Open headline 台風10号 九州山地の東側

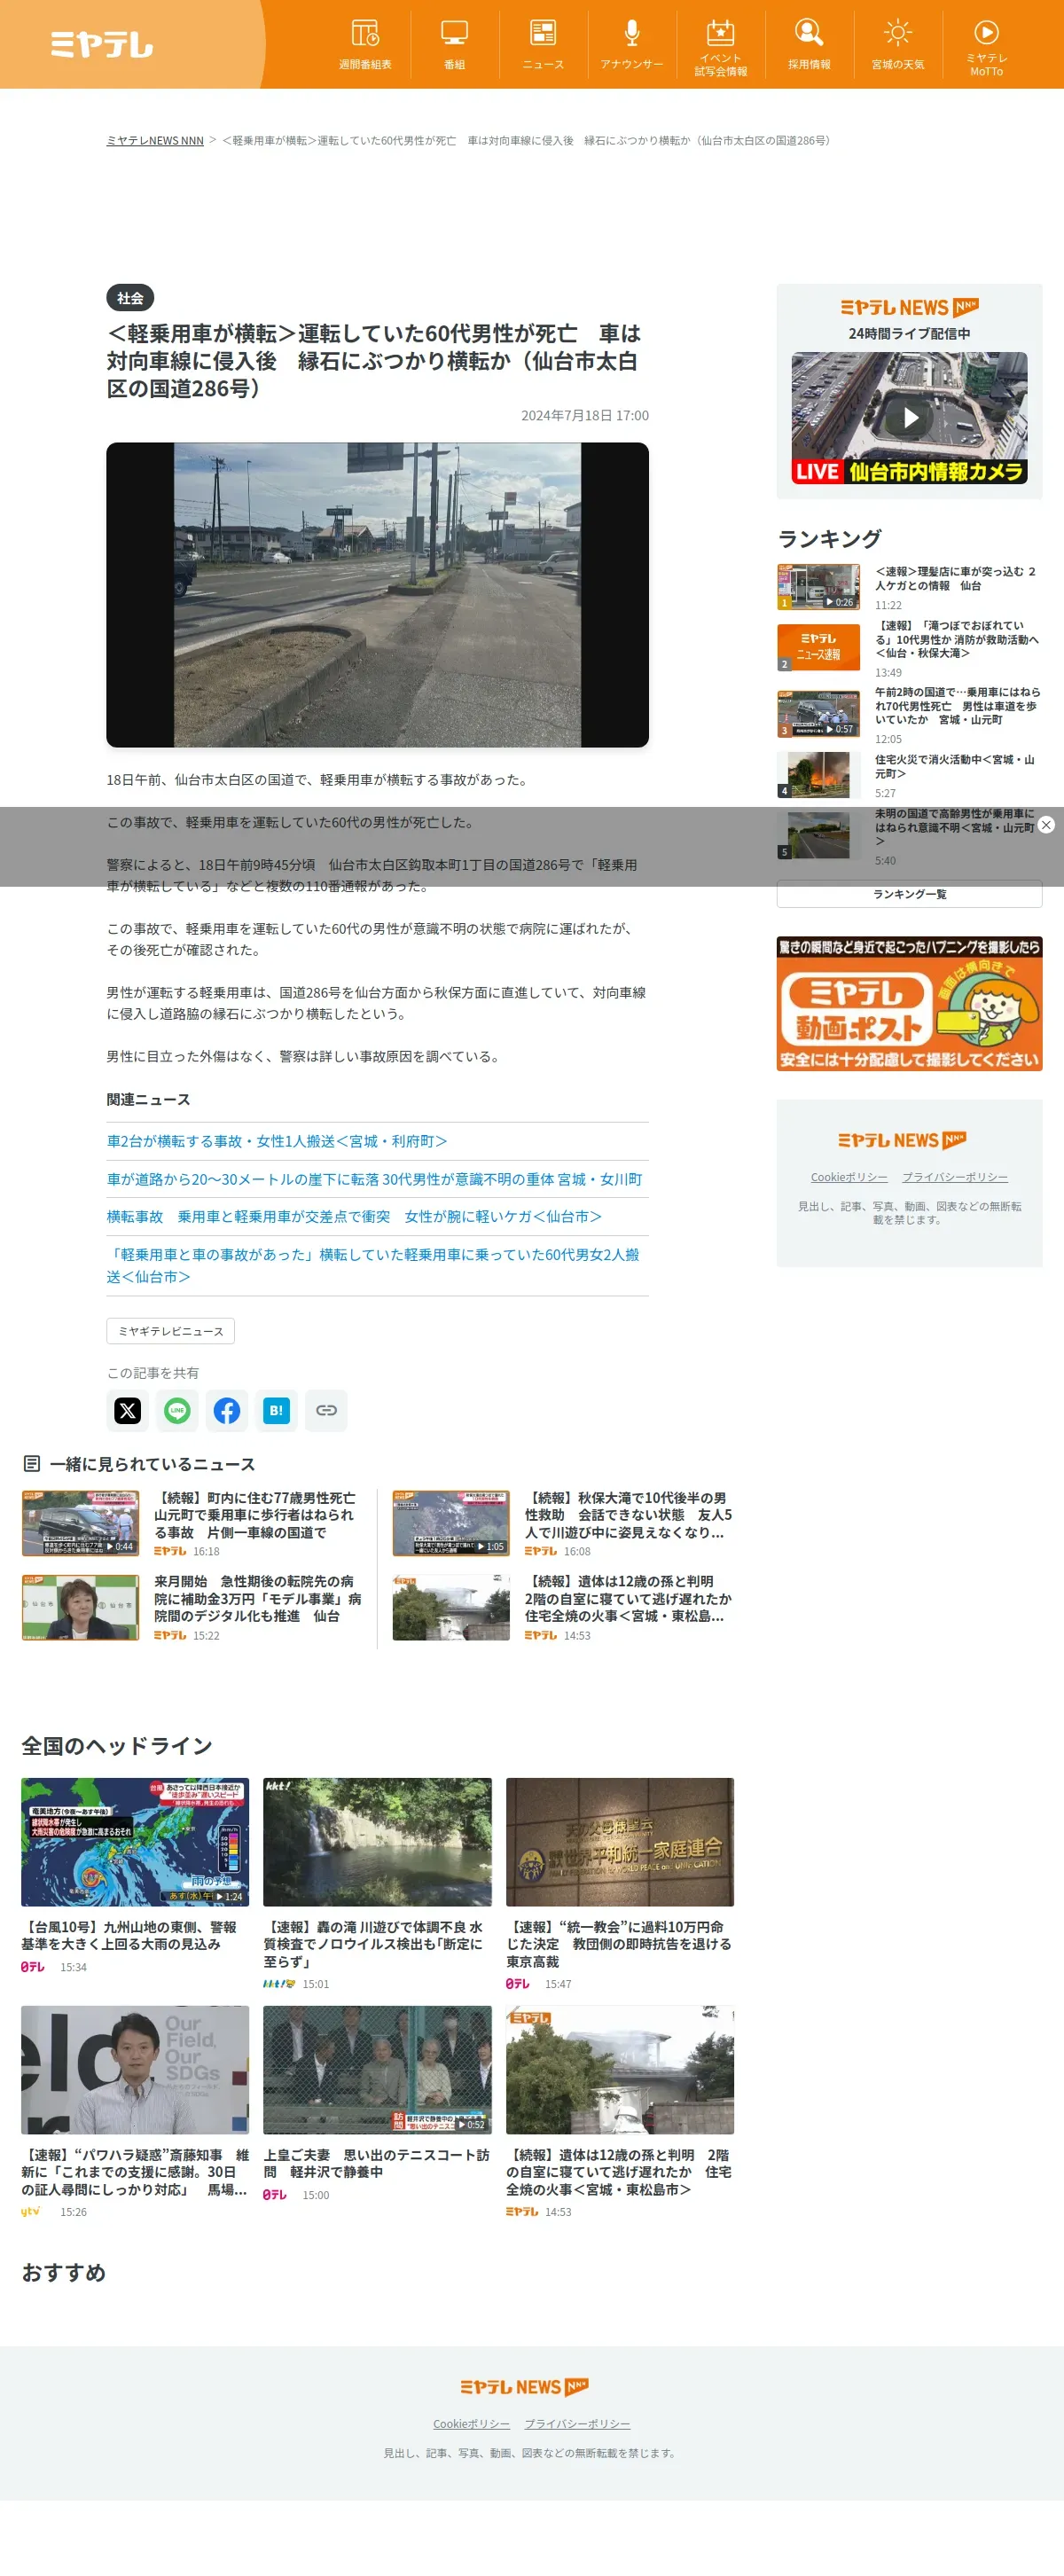tap(130, 1935)
